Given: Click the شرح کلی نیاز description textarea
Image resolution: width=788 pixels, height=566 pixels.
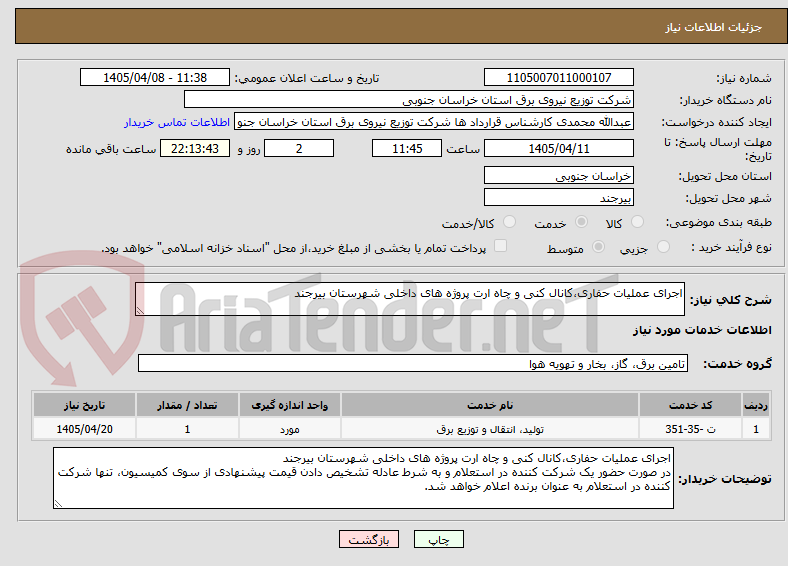Looking at the screenshot, I should click(x=410, y=299).
